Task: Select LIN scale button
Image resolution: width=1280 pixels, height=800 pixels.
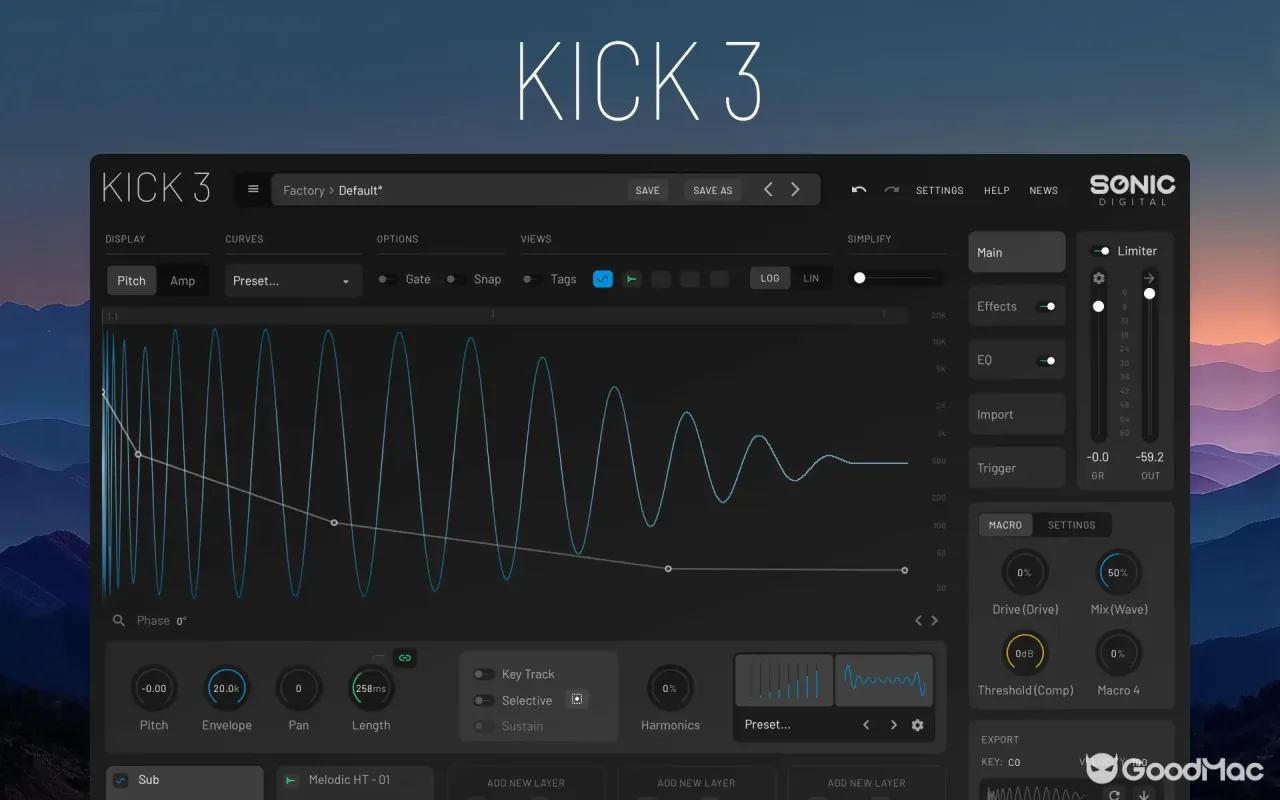Action: (811, 279)
